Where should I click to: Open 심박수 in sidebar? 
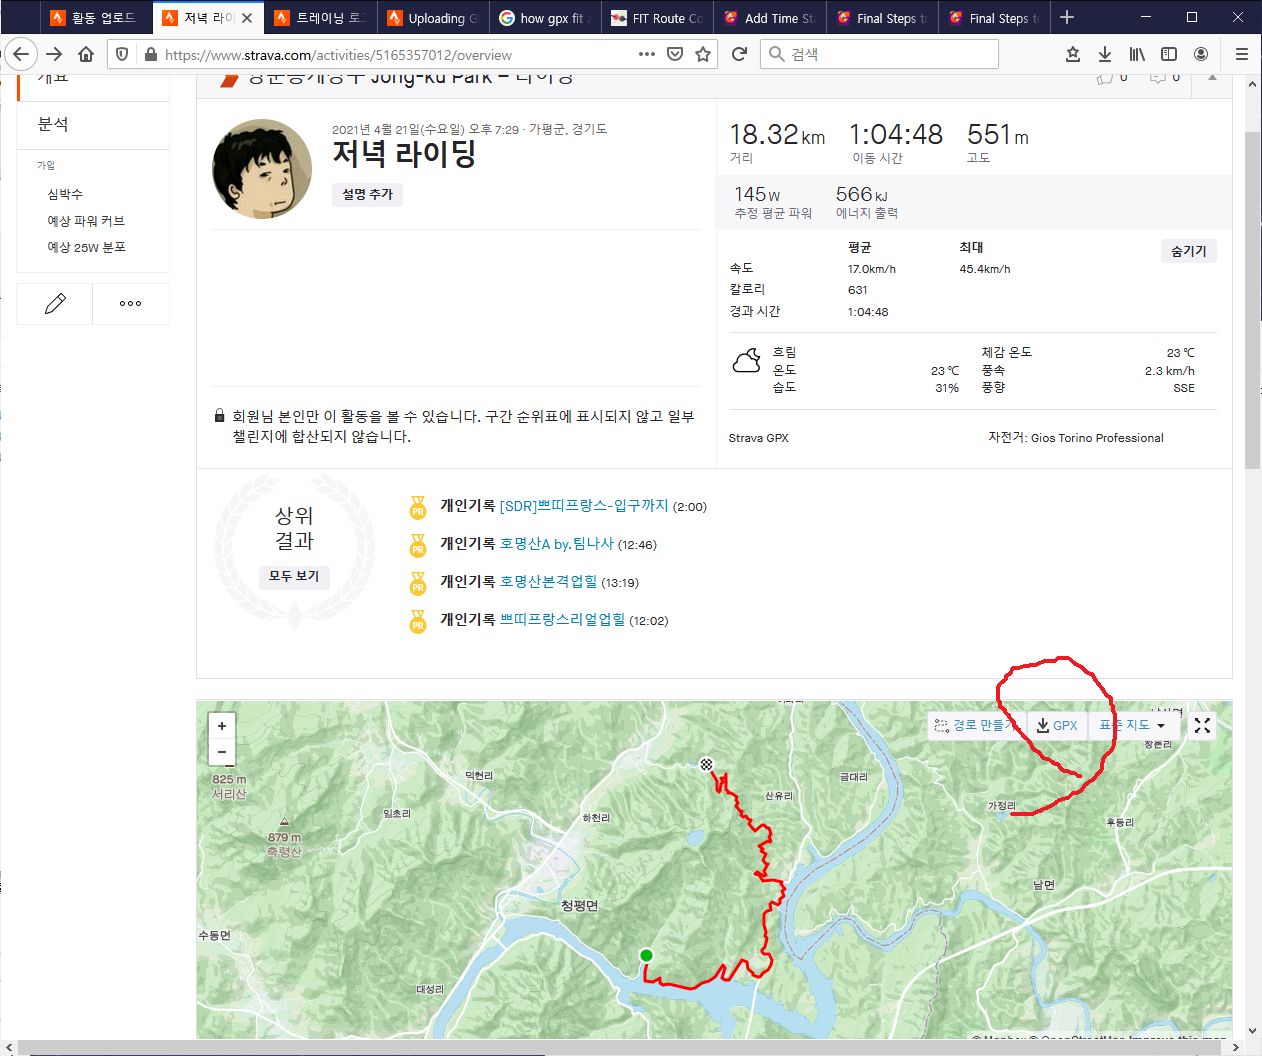(65, 194)
